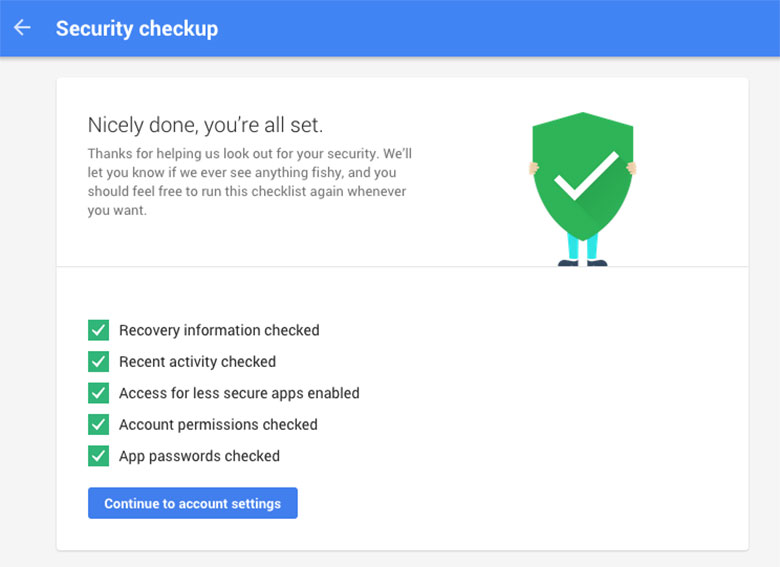
Task: Click the back arrow in header
Action: coord(22,28)
